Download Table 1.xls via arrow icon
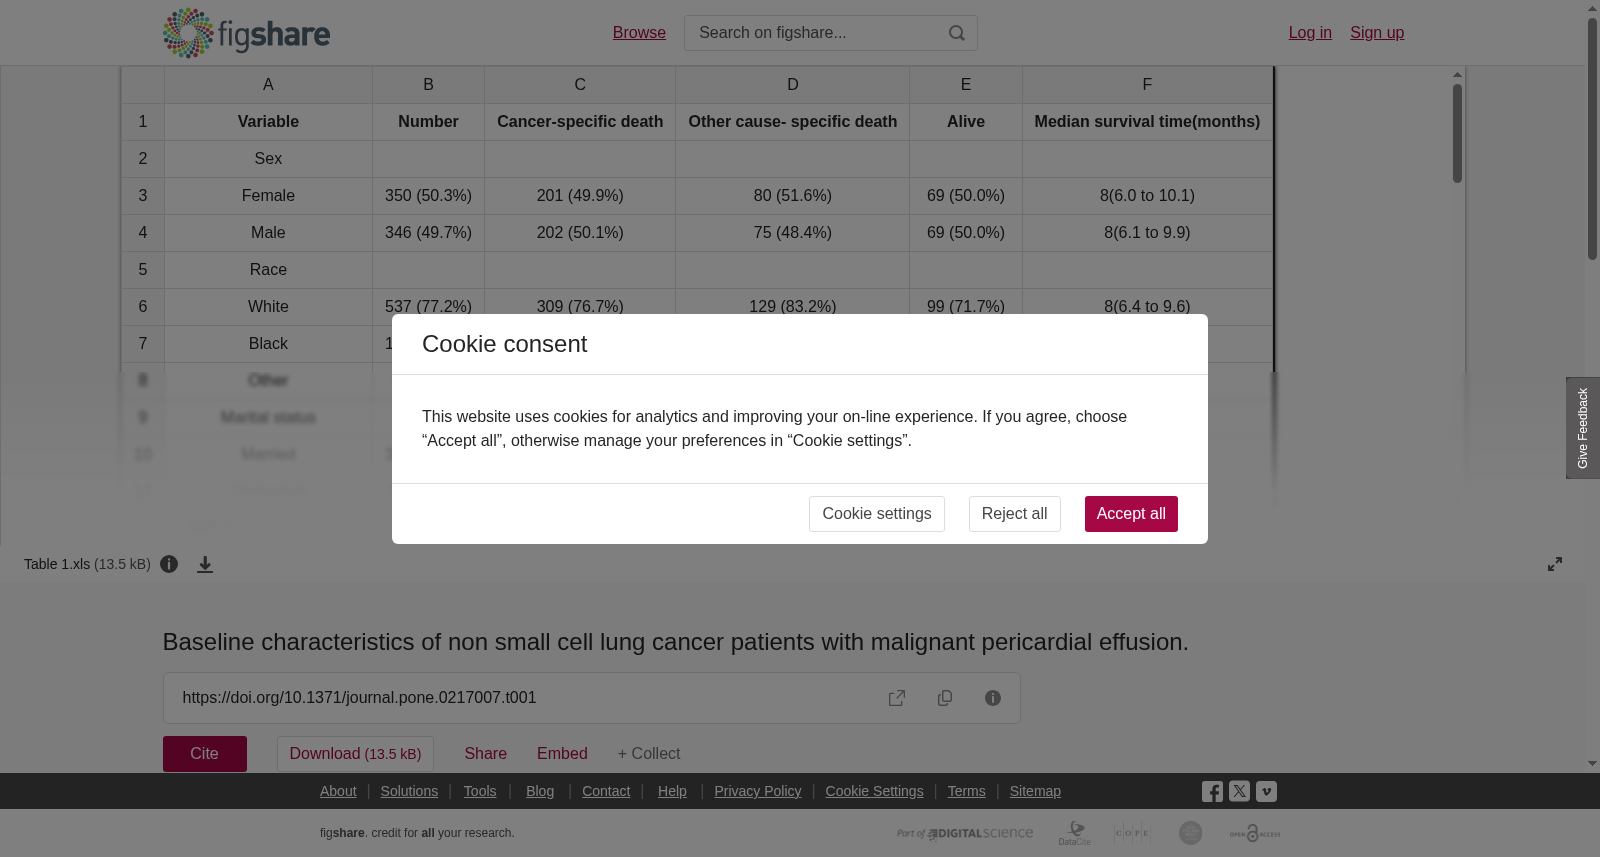Screen dimensions: 1600x857 click(205, 565)
